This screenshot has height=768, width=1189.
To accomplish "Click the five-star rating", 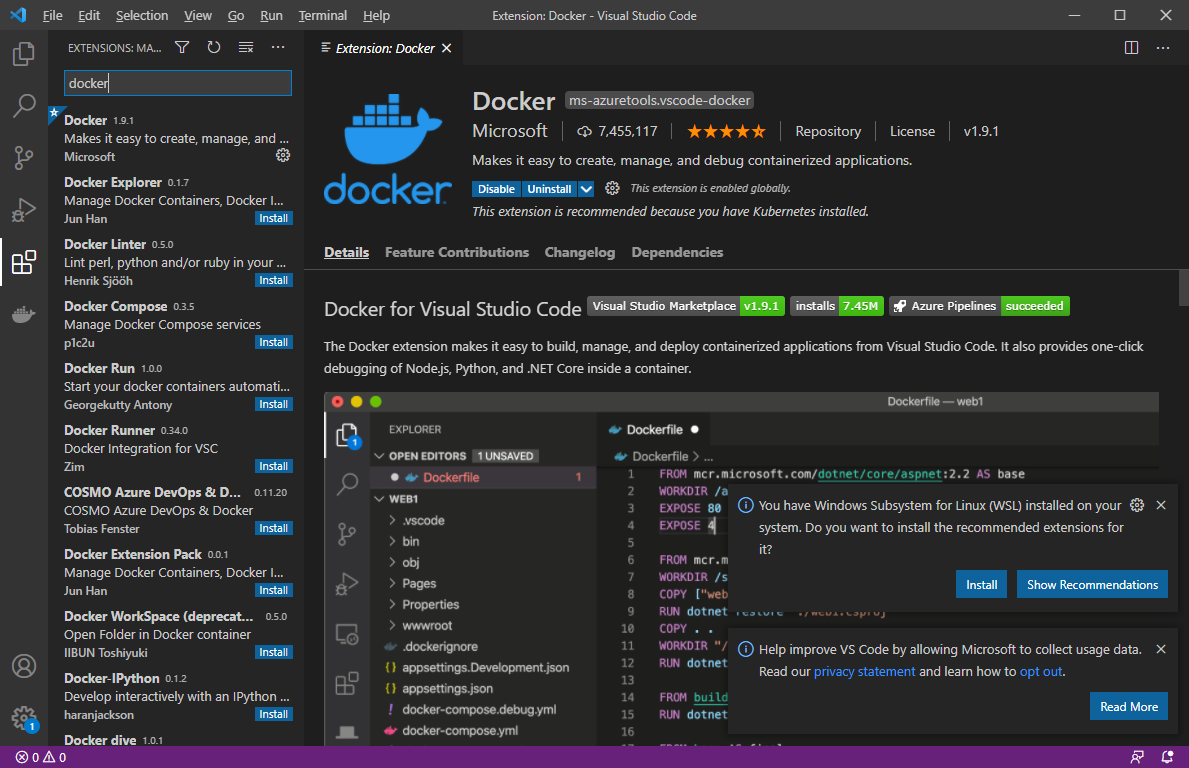I will point(726,131).
